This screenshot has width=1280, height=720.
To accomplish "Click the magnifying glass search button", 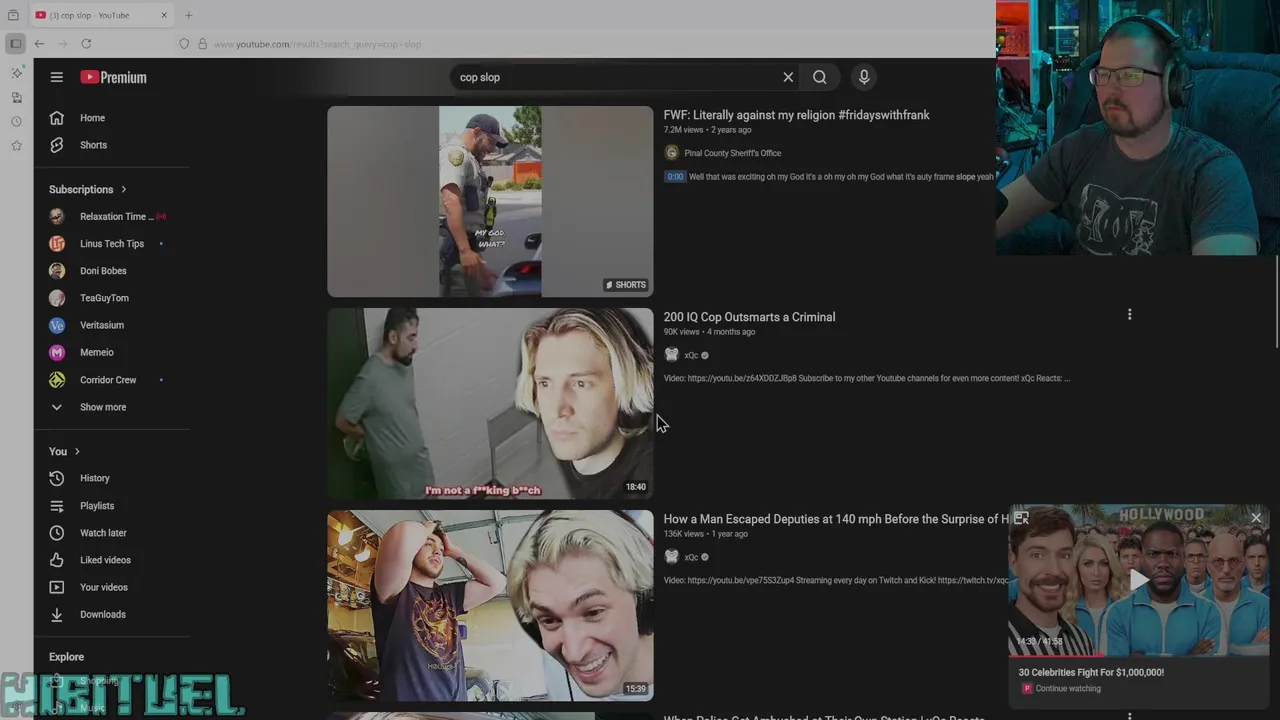I will pos(819,77).
